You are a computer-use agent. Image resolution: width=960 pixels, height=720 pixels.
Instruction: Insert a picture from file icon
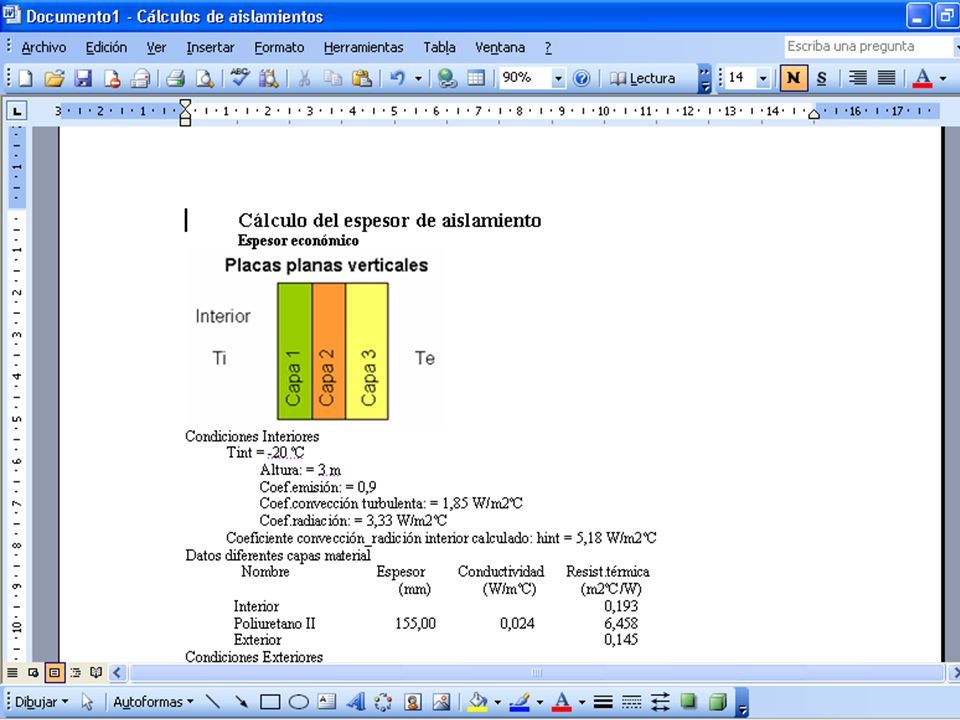tap(441, 702)
